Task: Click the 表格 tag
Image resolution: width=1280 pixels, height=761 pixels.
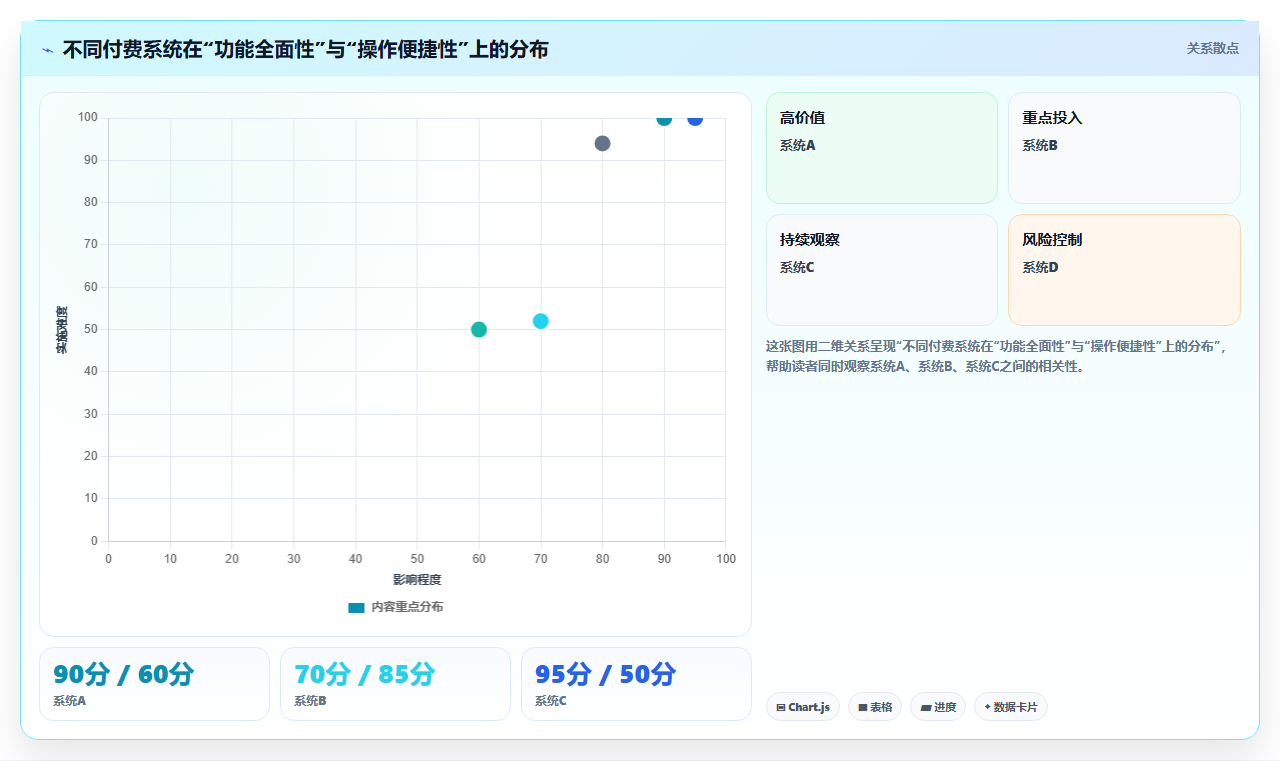Action: tap(875, 707)
